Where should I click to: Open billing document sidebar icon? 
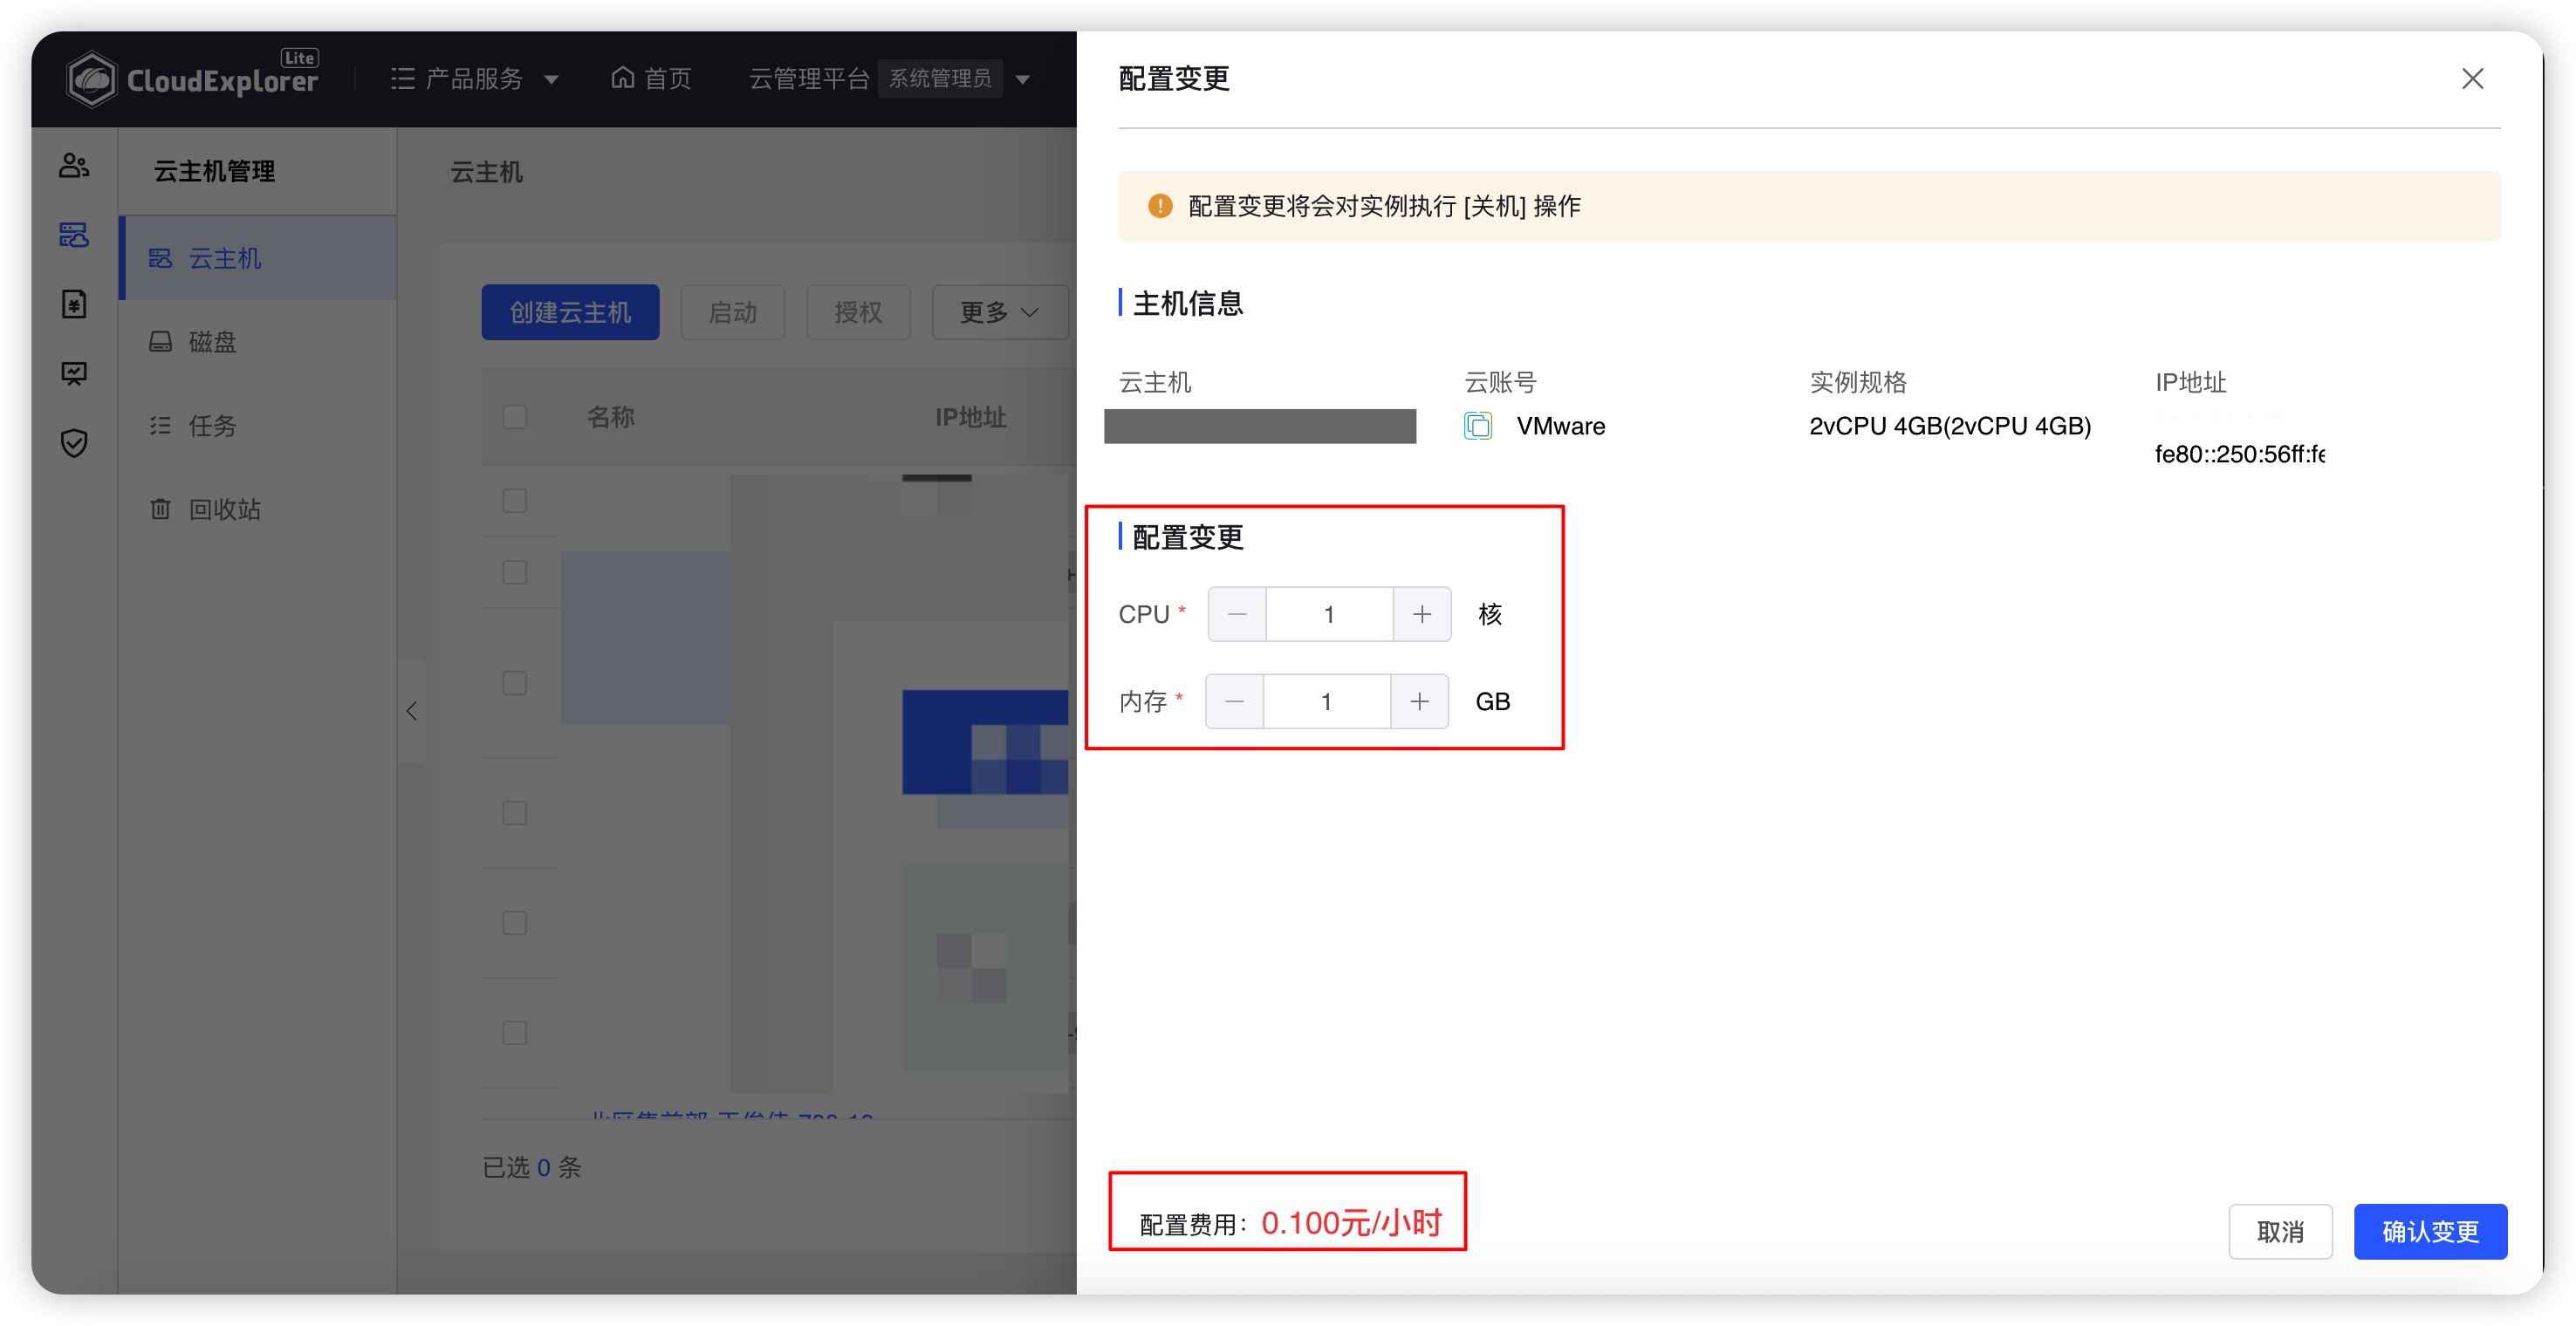tap(74, 304)
